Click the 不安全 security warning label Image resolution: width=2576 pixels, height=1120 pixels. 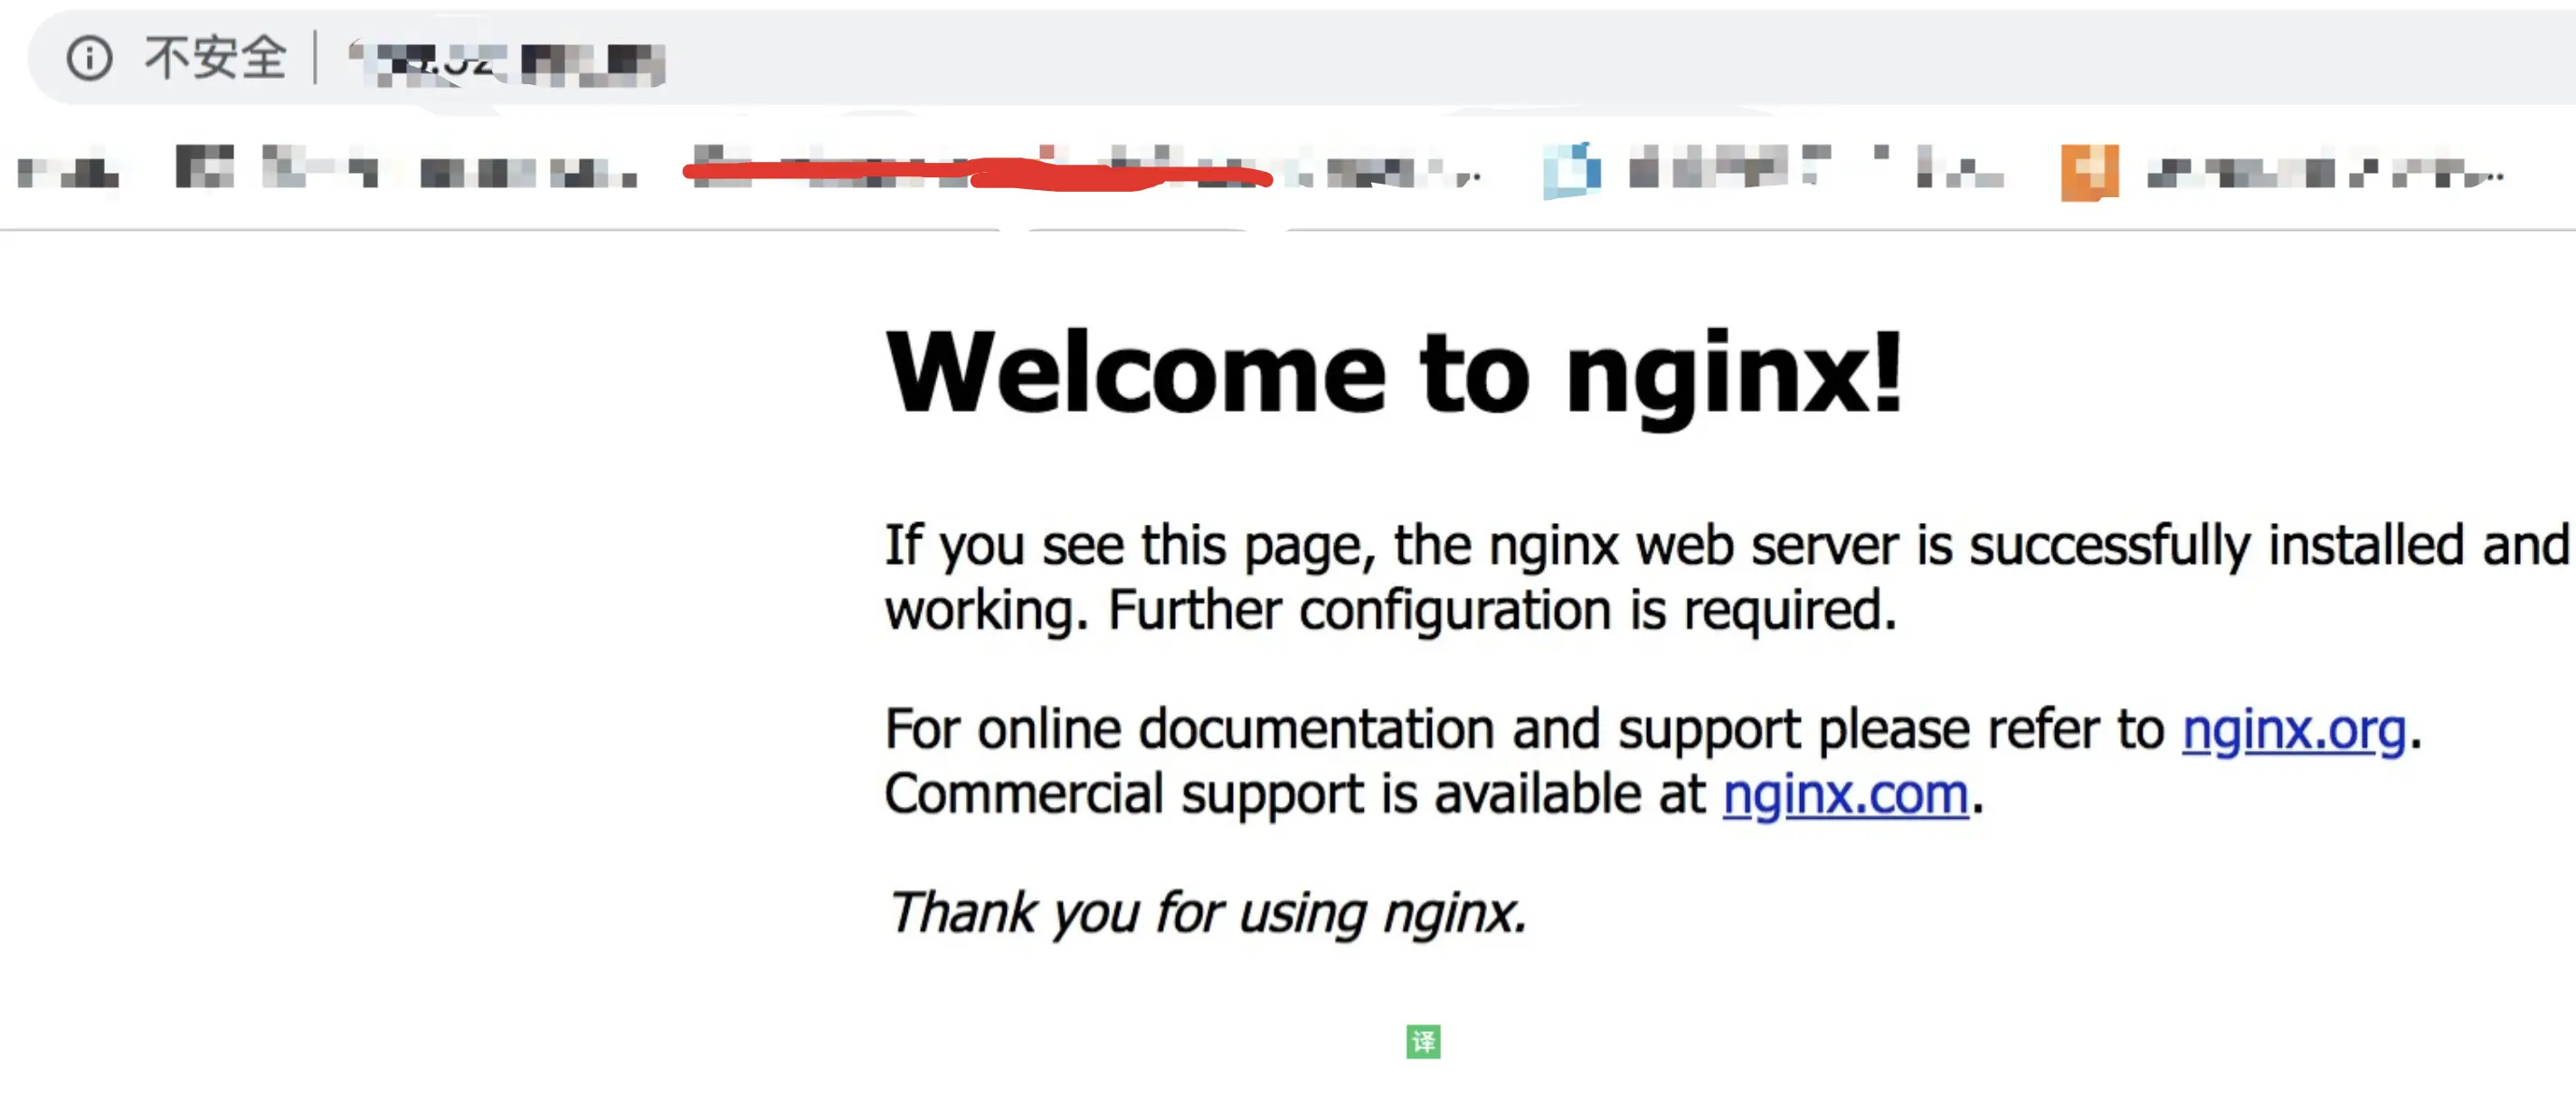tap(215, 58)
